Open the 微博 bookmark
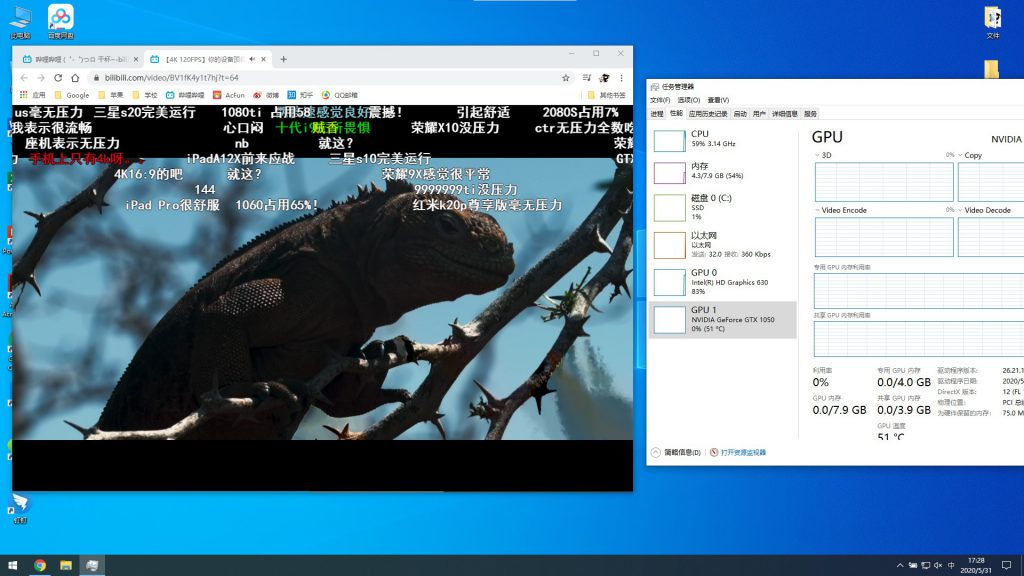Screen dimensions: 1024x576 (266, 95)
